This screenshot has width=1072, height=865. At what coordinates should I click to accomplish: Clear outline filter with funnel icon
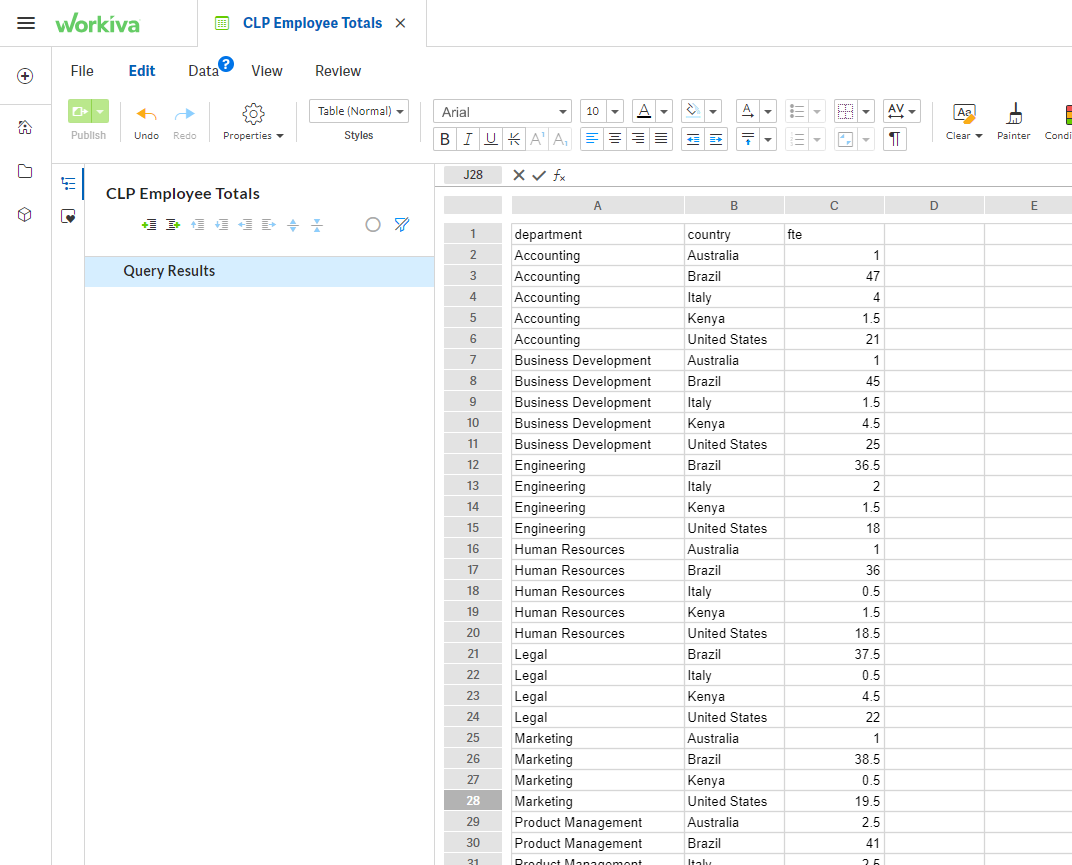402,224
